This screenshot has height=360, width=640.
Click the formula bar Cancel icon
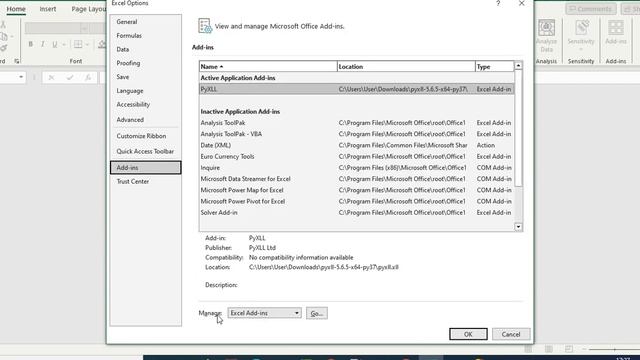click(x=51, y=78)
